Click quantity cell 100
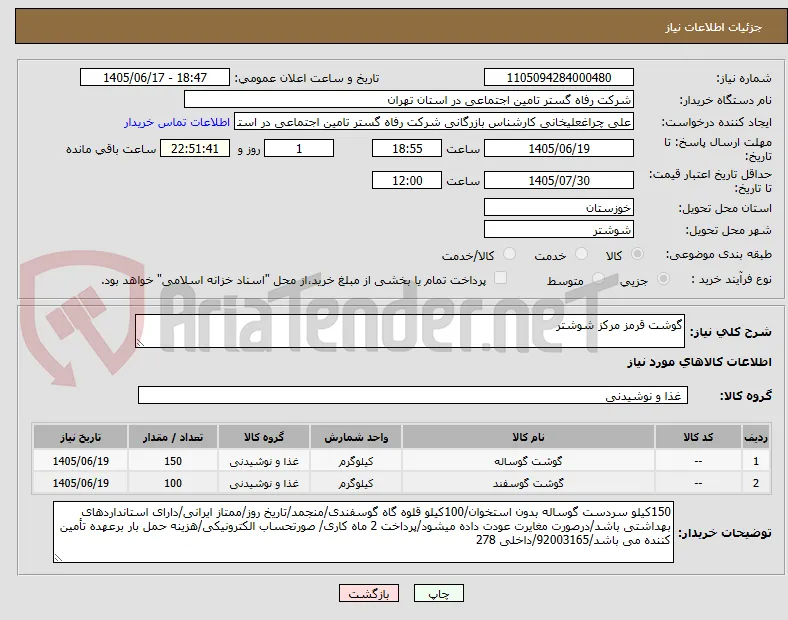 point(173,483)
